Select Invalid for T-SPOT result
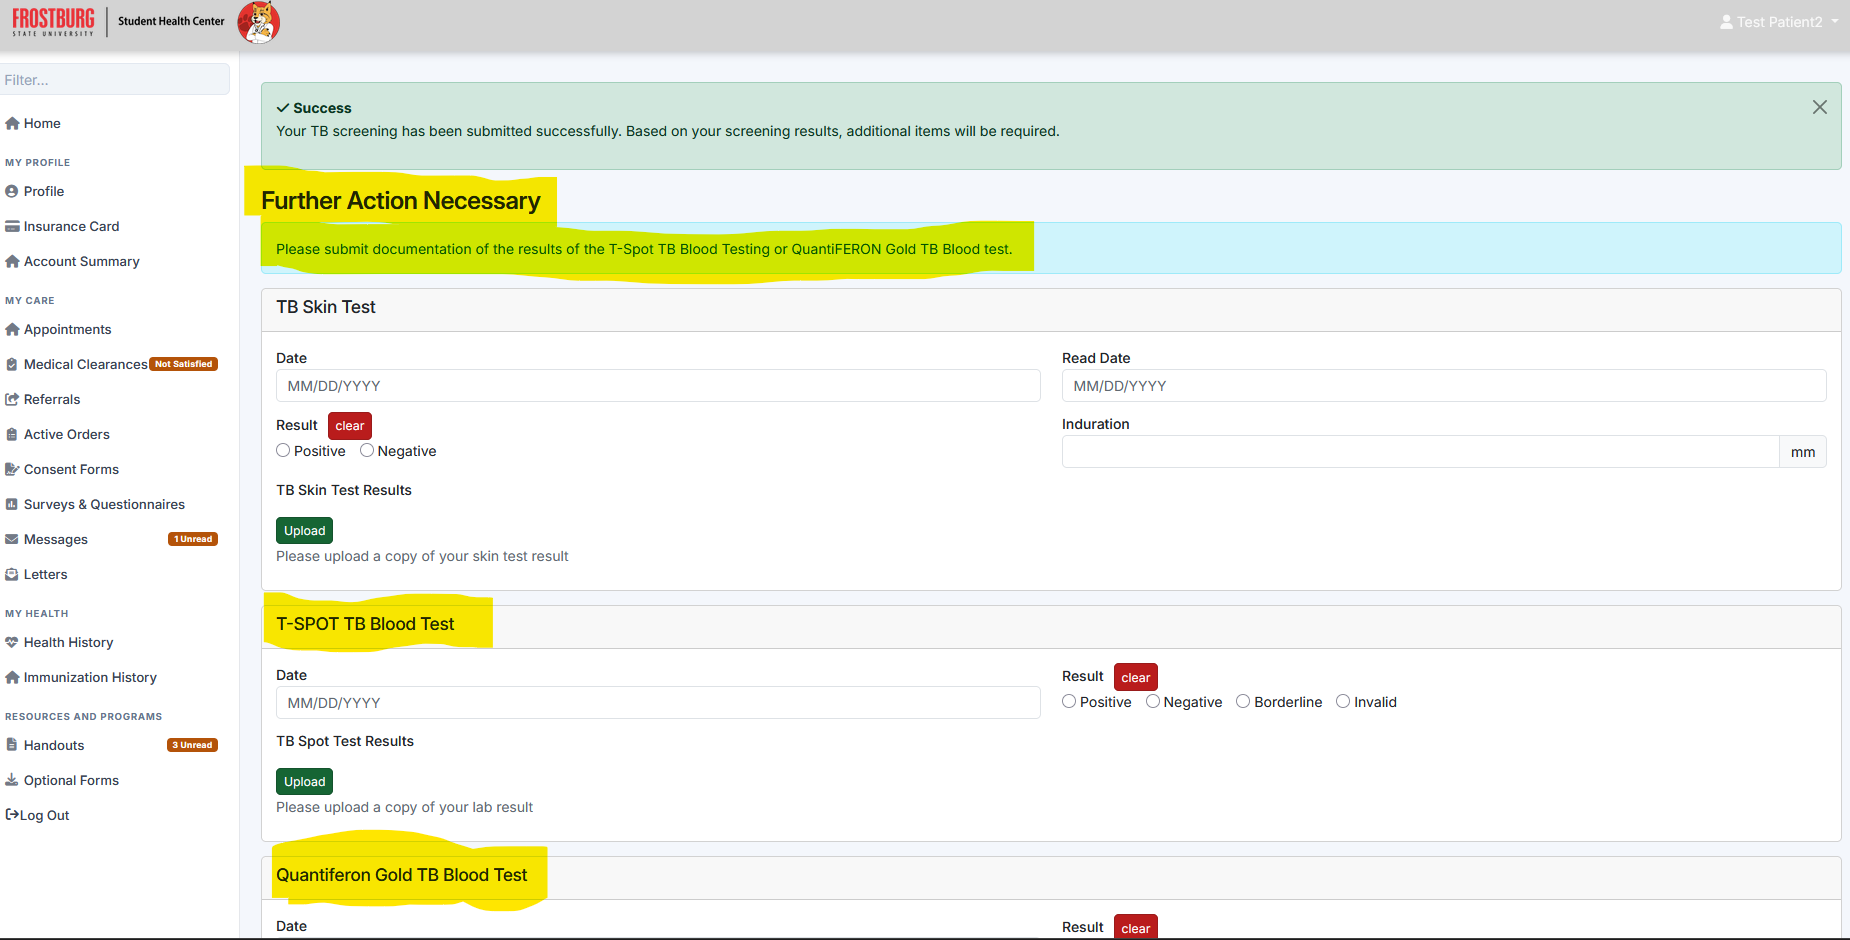Viewport: 1850px width, 940px height. click(1343, 702)
